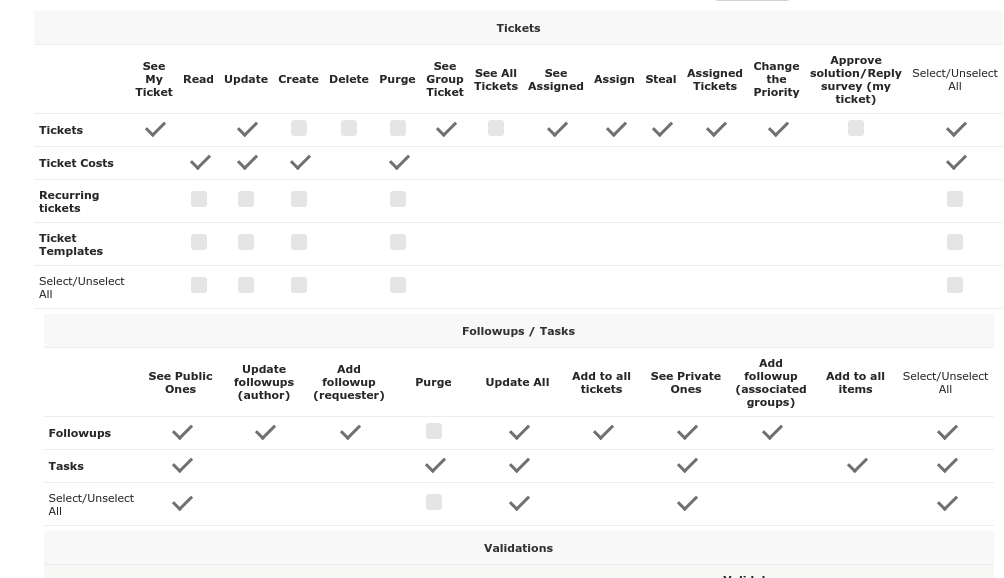
Task: Disable Update permission on Ticket Costs
Action: click(x=246, y=162)
